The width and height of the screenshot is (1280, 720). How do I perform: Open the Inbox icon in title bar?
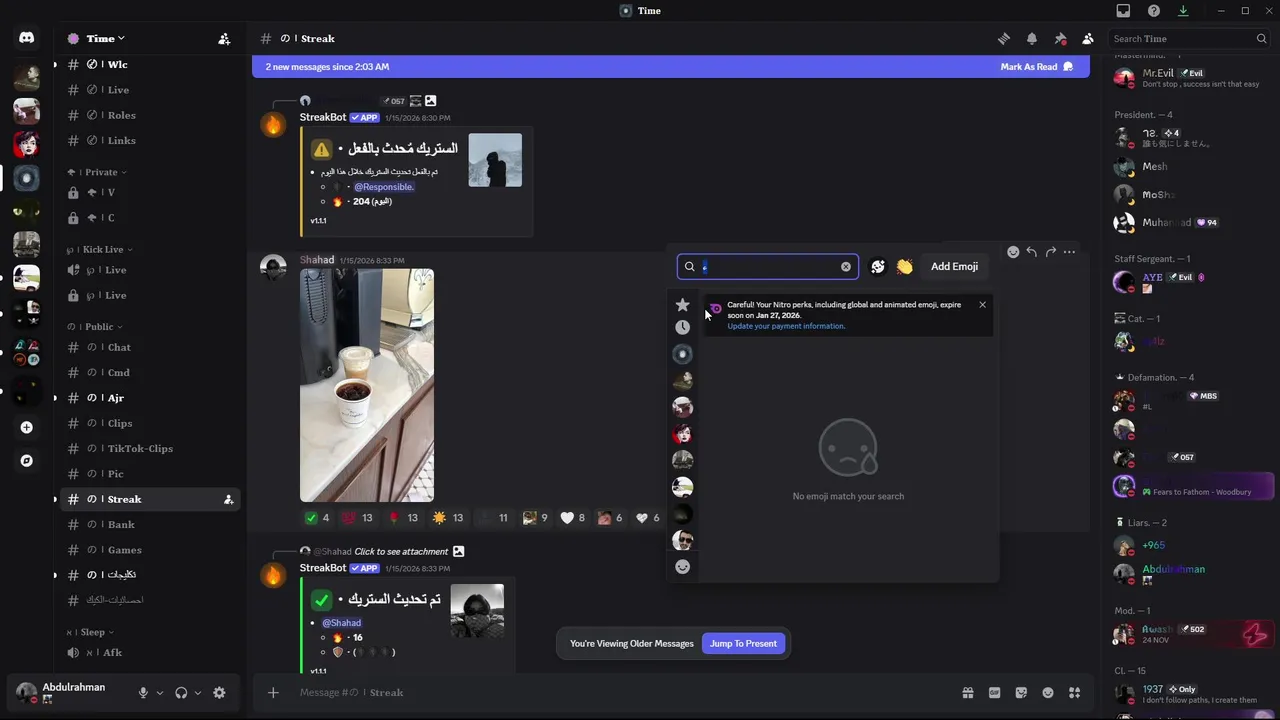point(1124,11)
